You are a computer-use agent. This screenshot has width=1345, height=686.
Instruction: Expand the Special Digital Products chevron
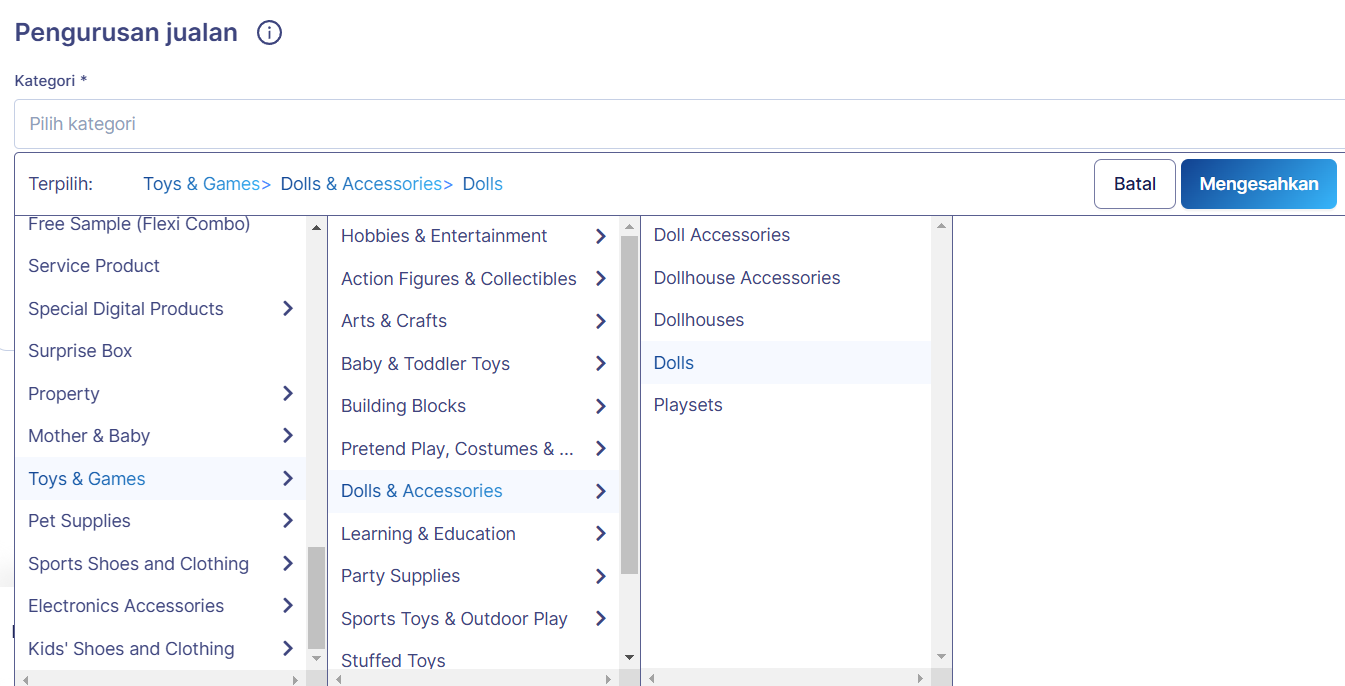(288, 308)
